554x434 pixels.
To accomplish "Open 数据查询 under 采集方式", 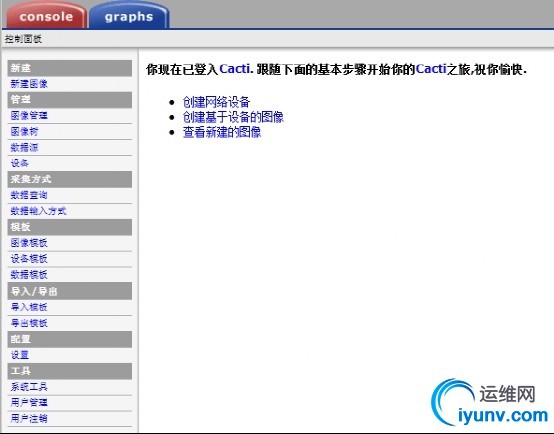I will click(x=29, y=195).
